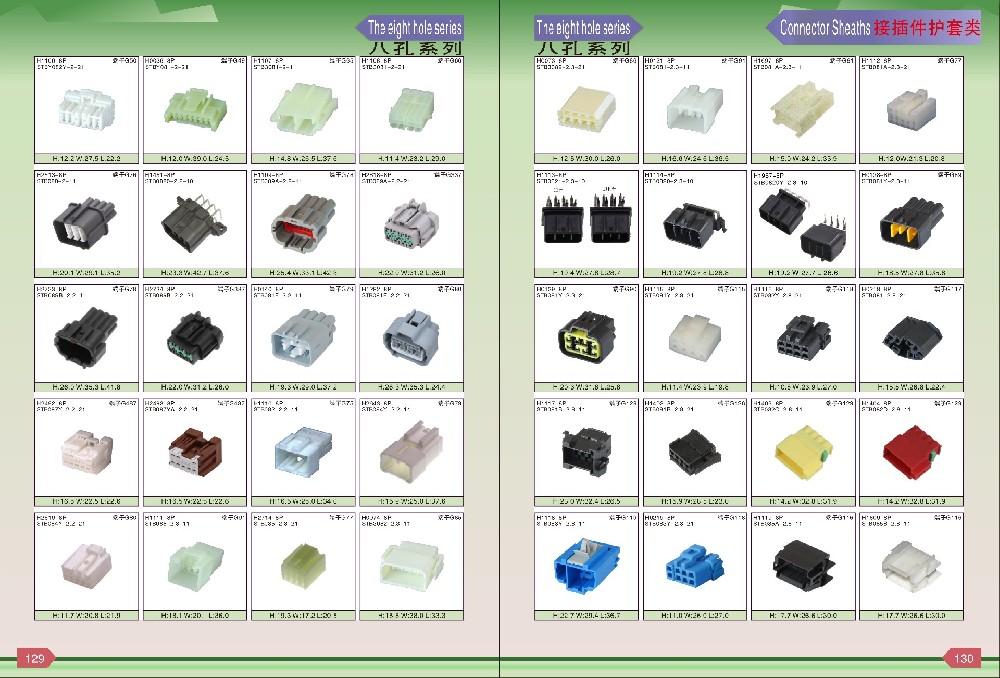Screen dimensions: 1000x678
Task: Click the brown connector photo
Action: [x=195, y=451]
